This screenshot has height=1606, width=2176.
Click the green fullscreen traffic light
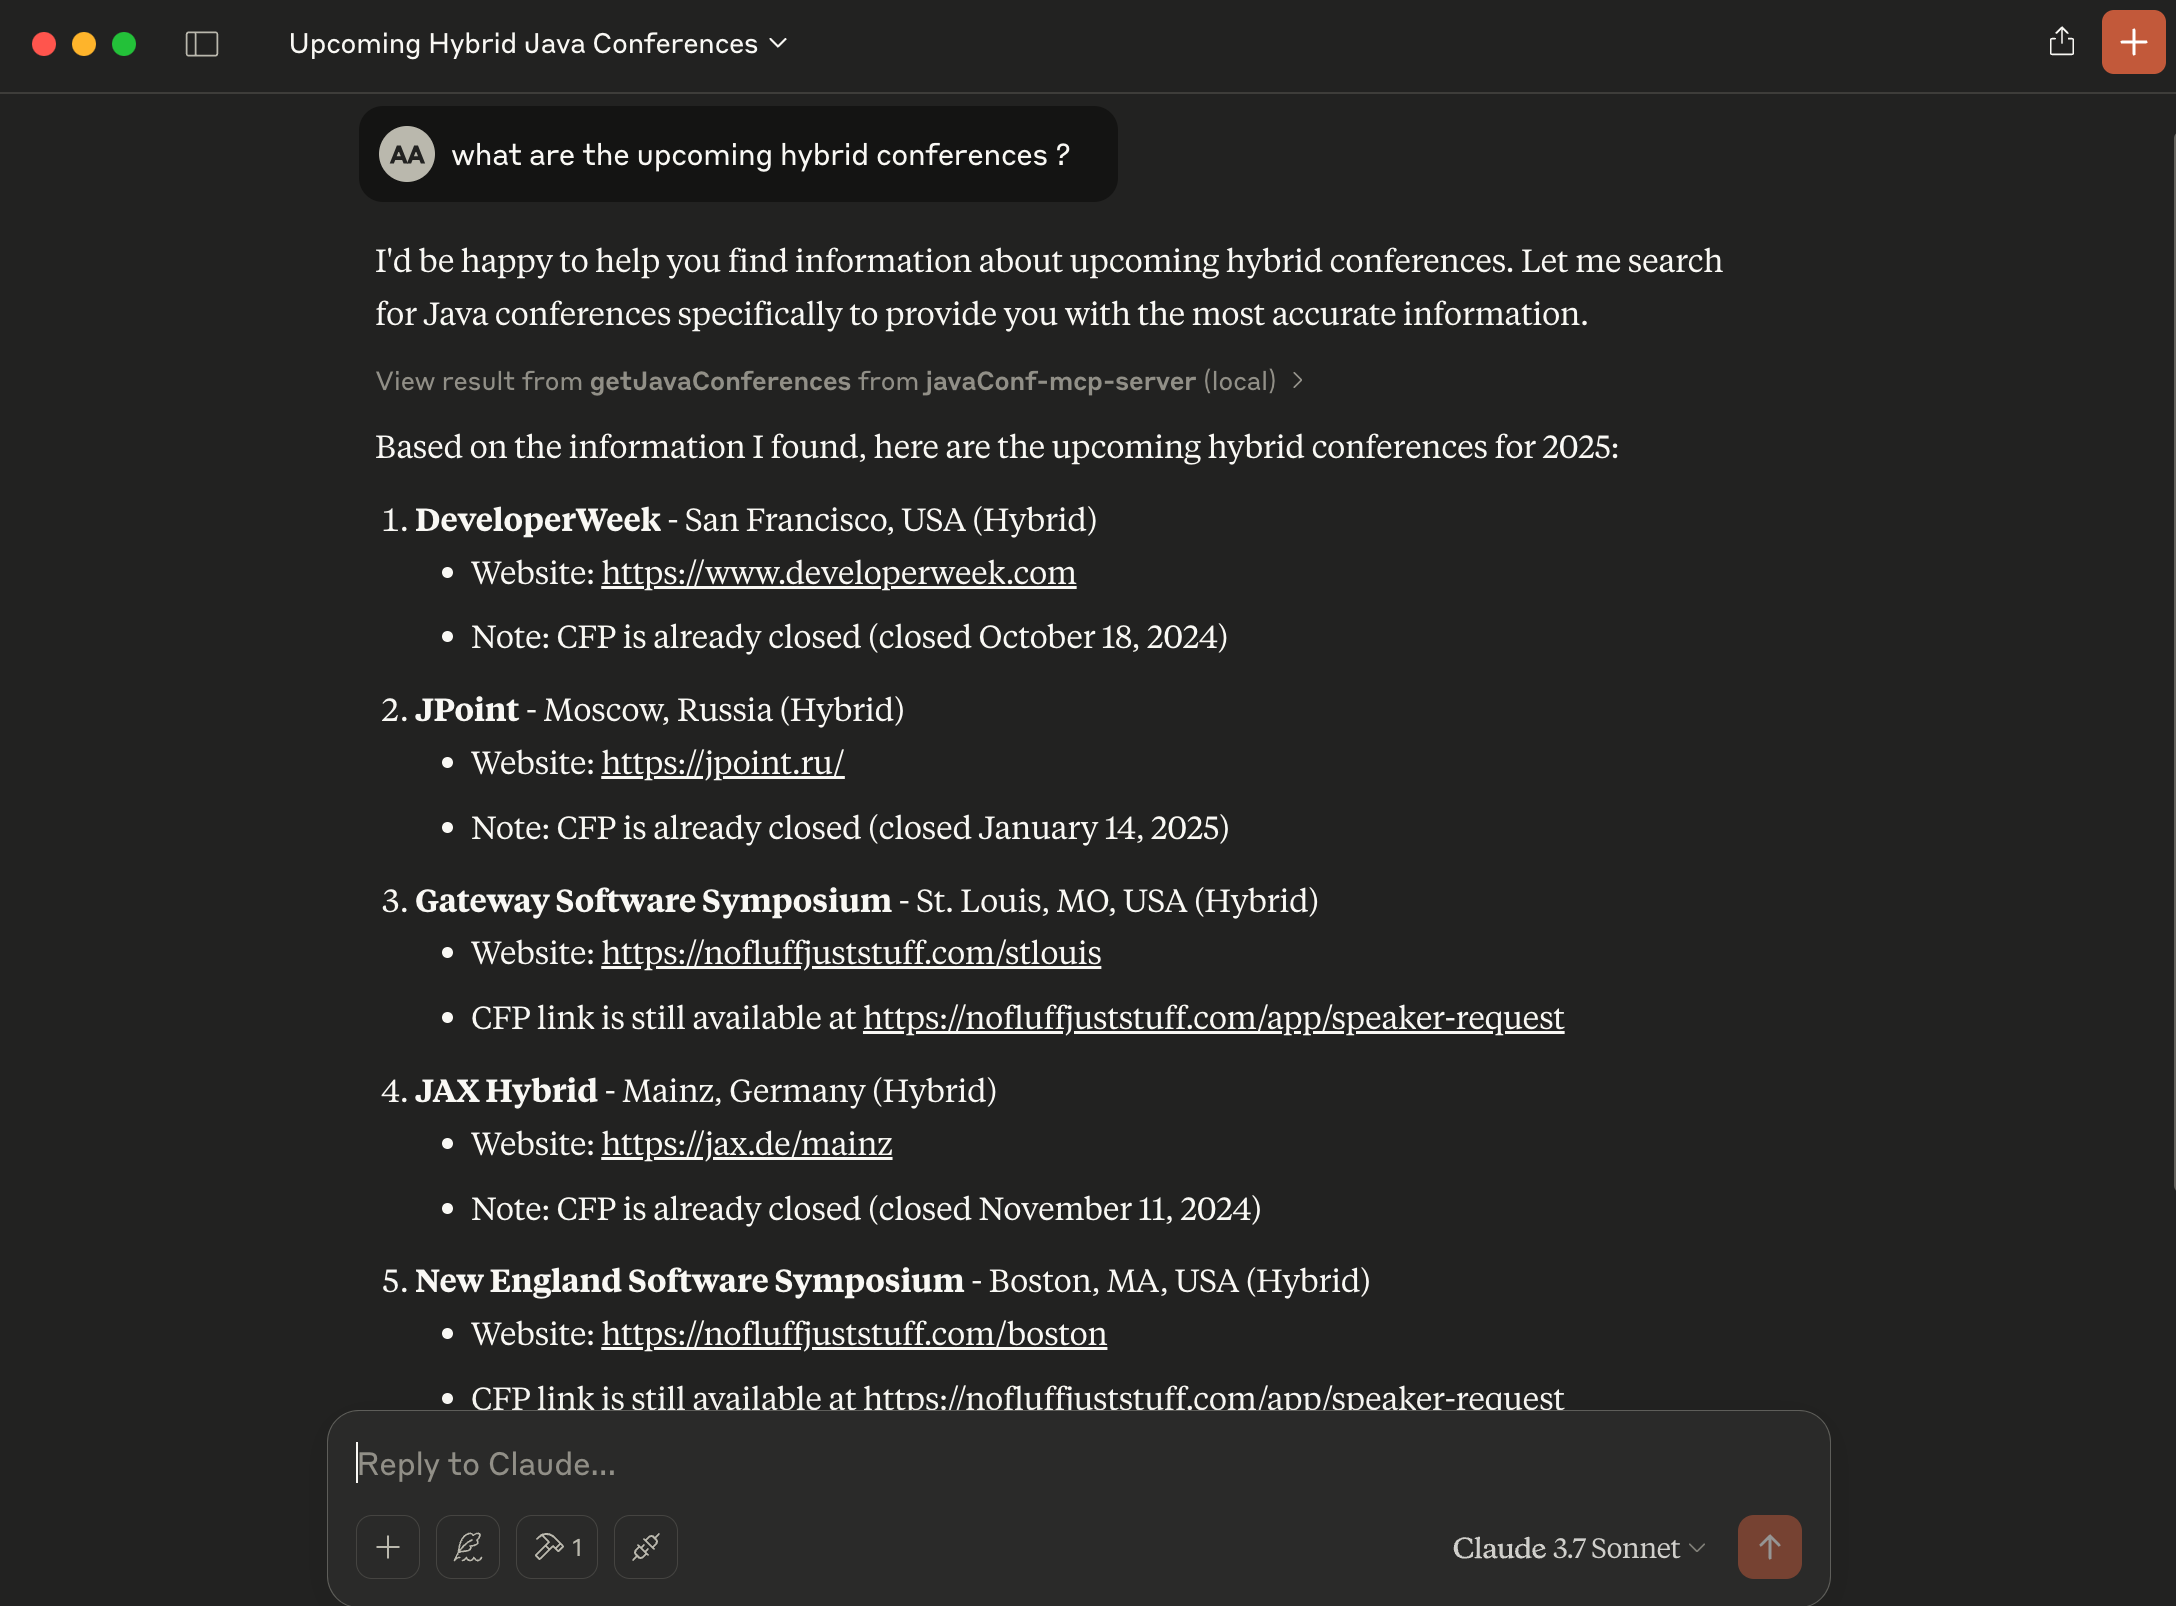coord(123,44)
